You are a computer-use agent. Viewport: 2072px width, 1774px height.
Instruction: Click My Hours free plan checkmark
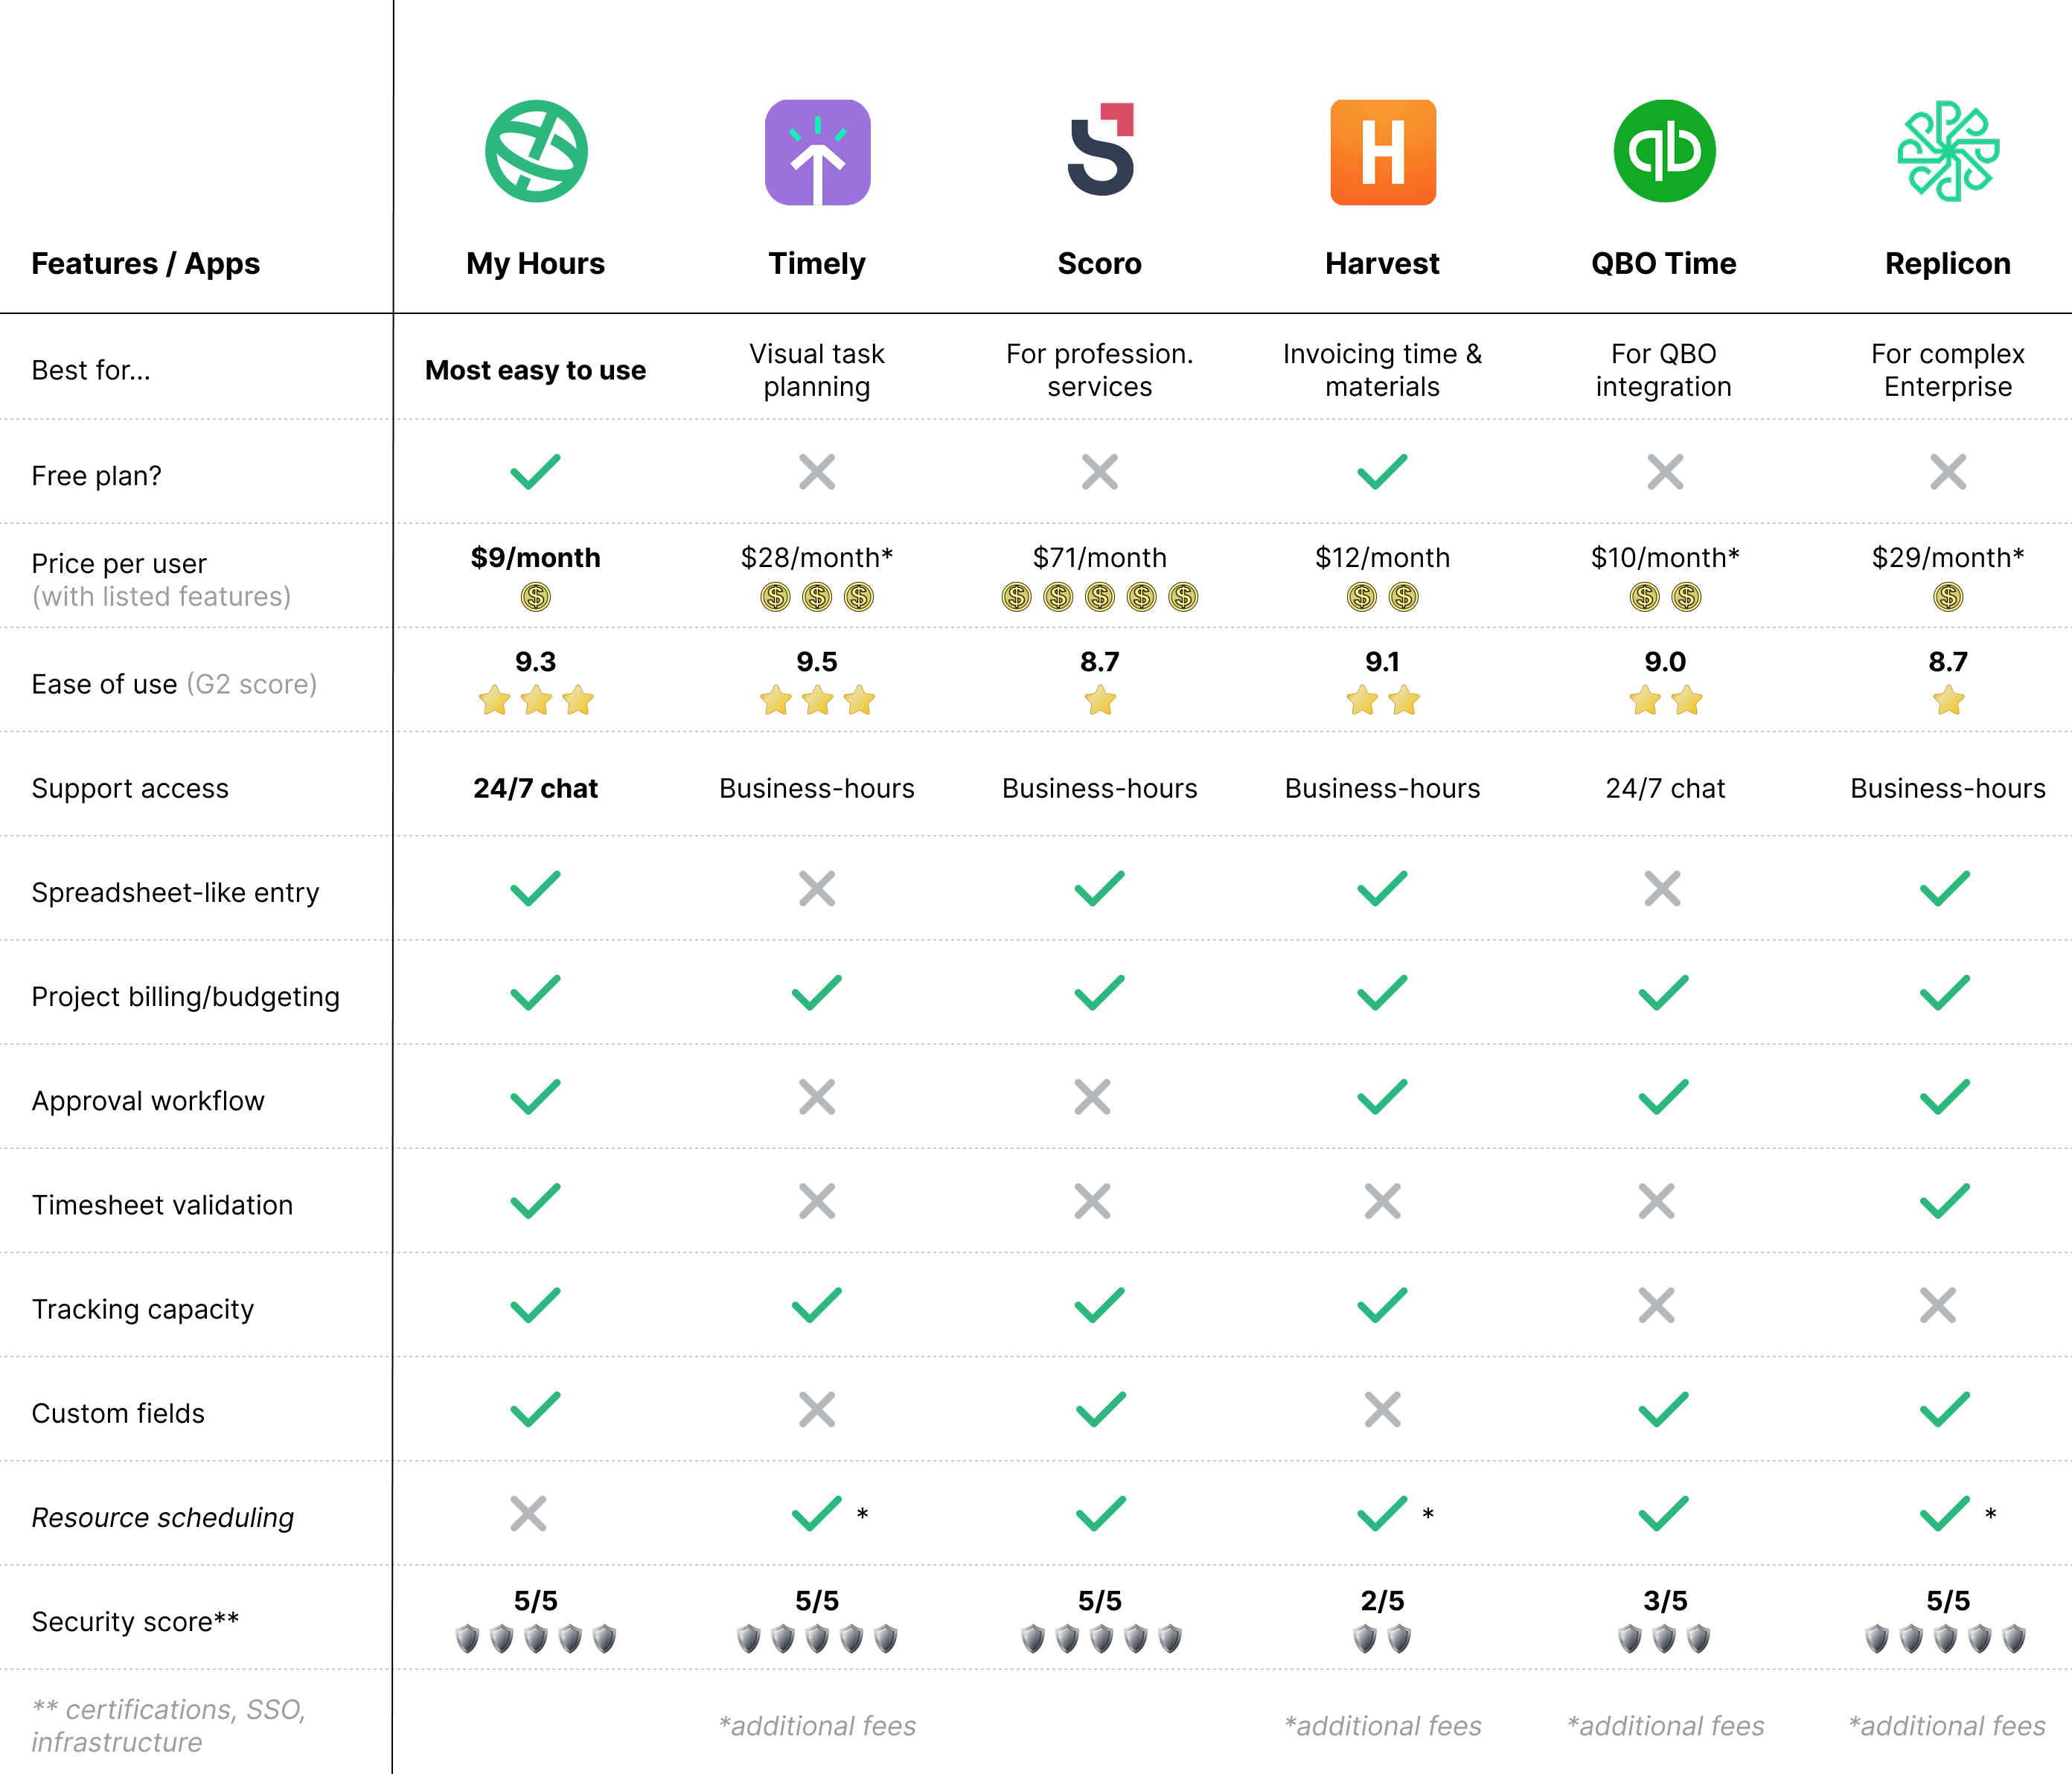point(536,472)
